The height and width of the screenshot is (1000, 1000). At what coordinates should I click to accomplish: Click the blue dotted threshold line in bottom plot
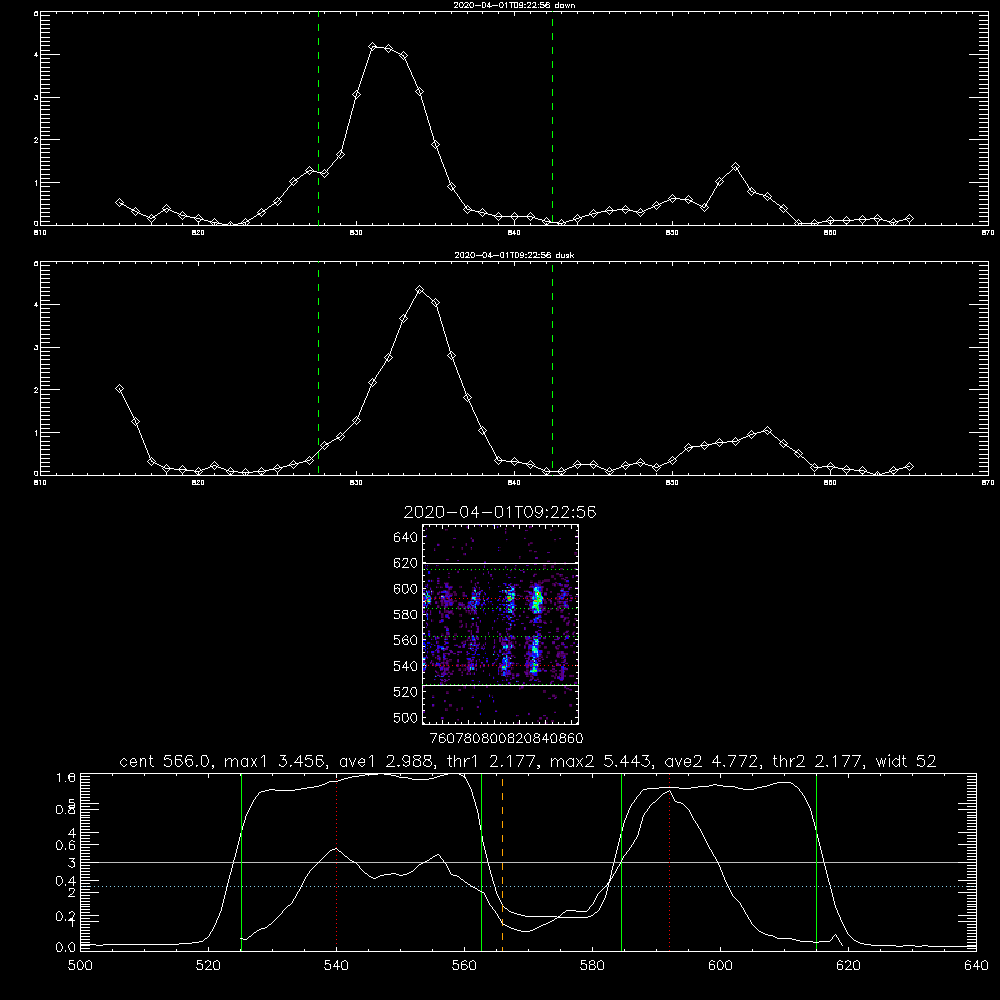tap(528, 886)
